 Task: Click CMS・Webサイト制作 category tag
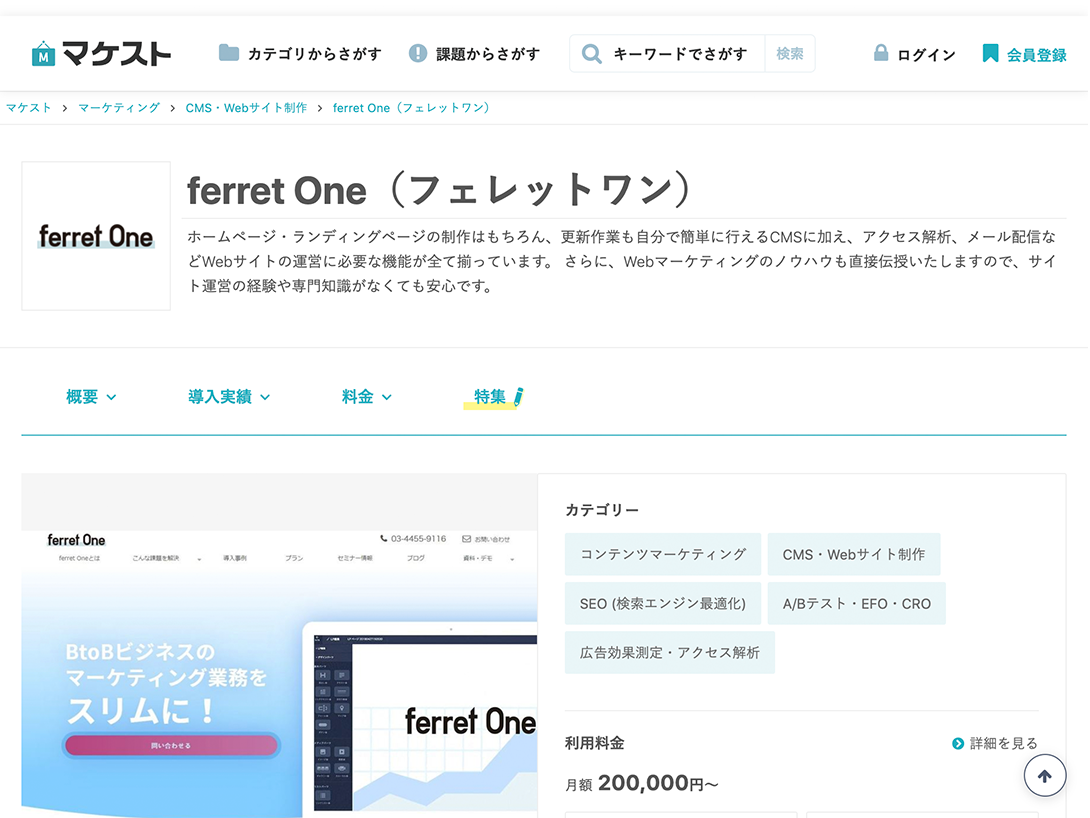coord(854,554)
